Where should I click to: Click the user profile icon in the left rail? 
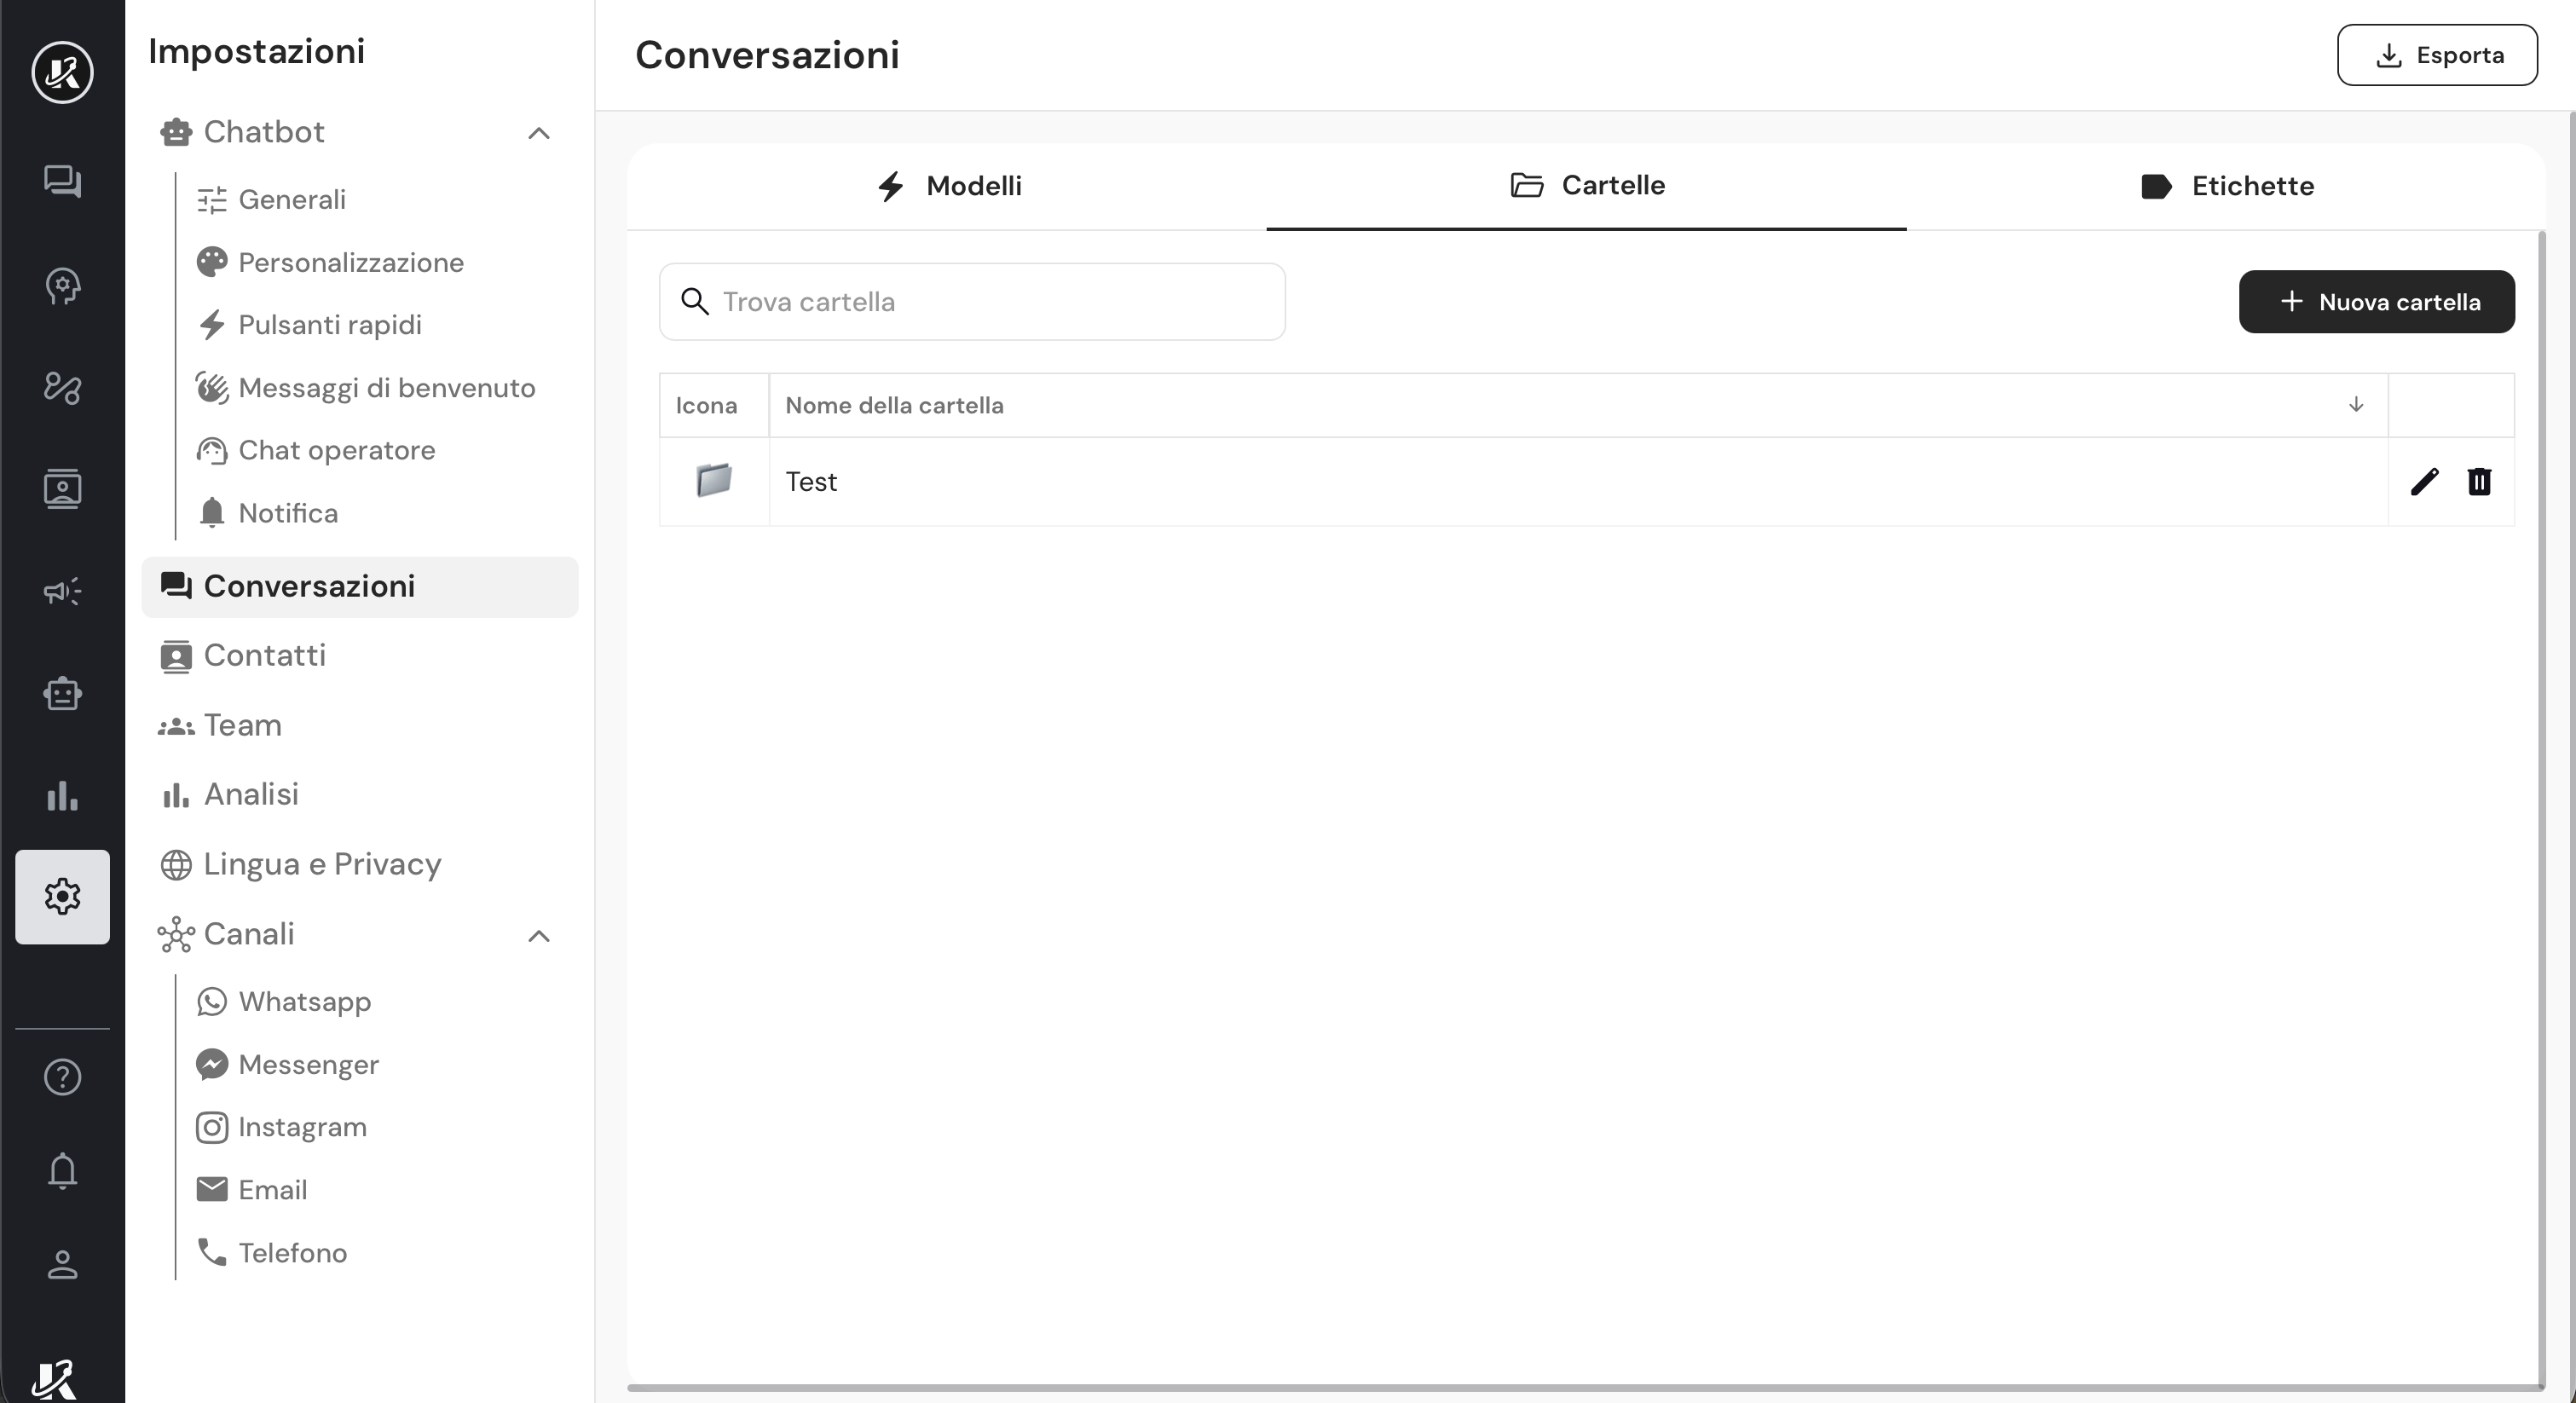click(62, 1264)
